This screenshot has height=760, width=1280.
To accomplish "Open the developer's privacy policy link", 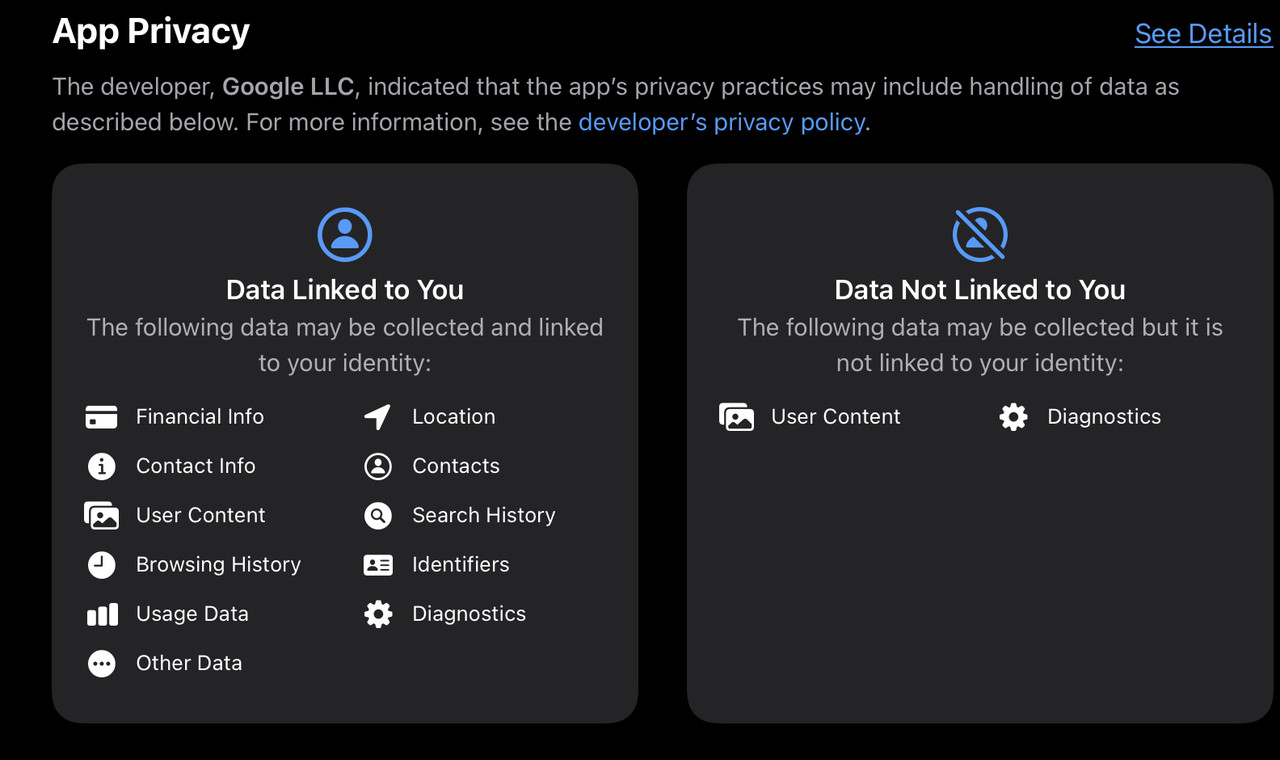I will click(722, 123).
